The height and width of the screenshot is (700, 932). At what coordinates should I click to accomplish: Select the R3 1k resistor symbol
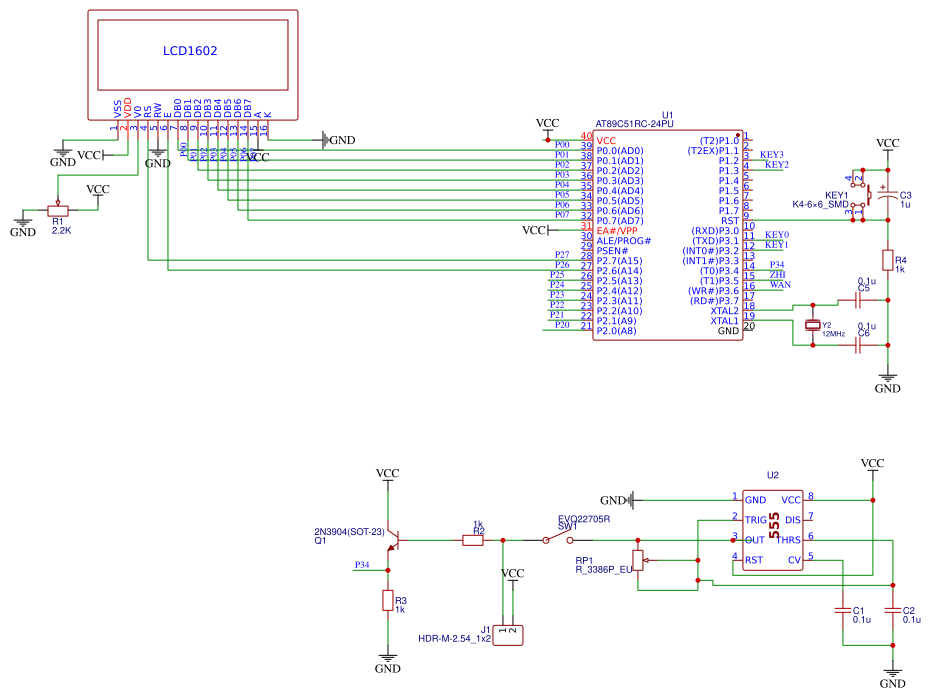[x=388, y=600]
